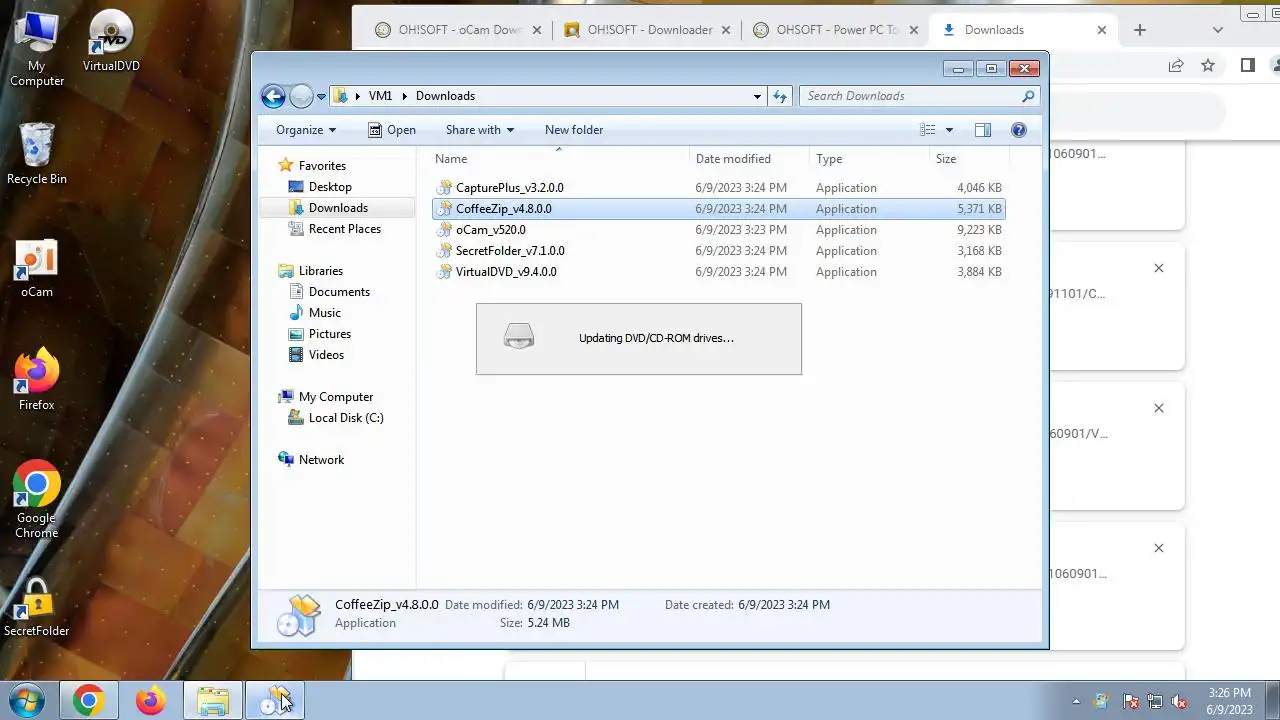The width and height of the screenshot is (1280, 720).
Task: Select Google Chrome desktop shortcut
Action: point(37,500)
